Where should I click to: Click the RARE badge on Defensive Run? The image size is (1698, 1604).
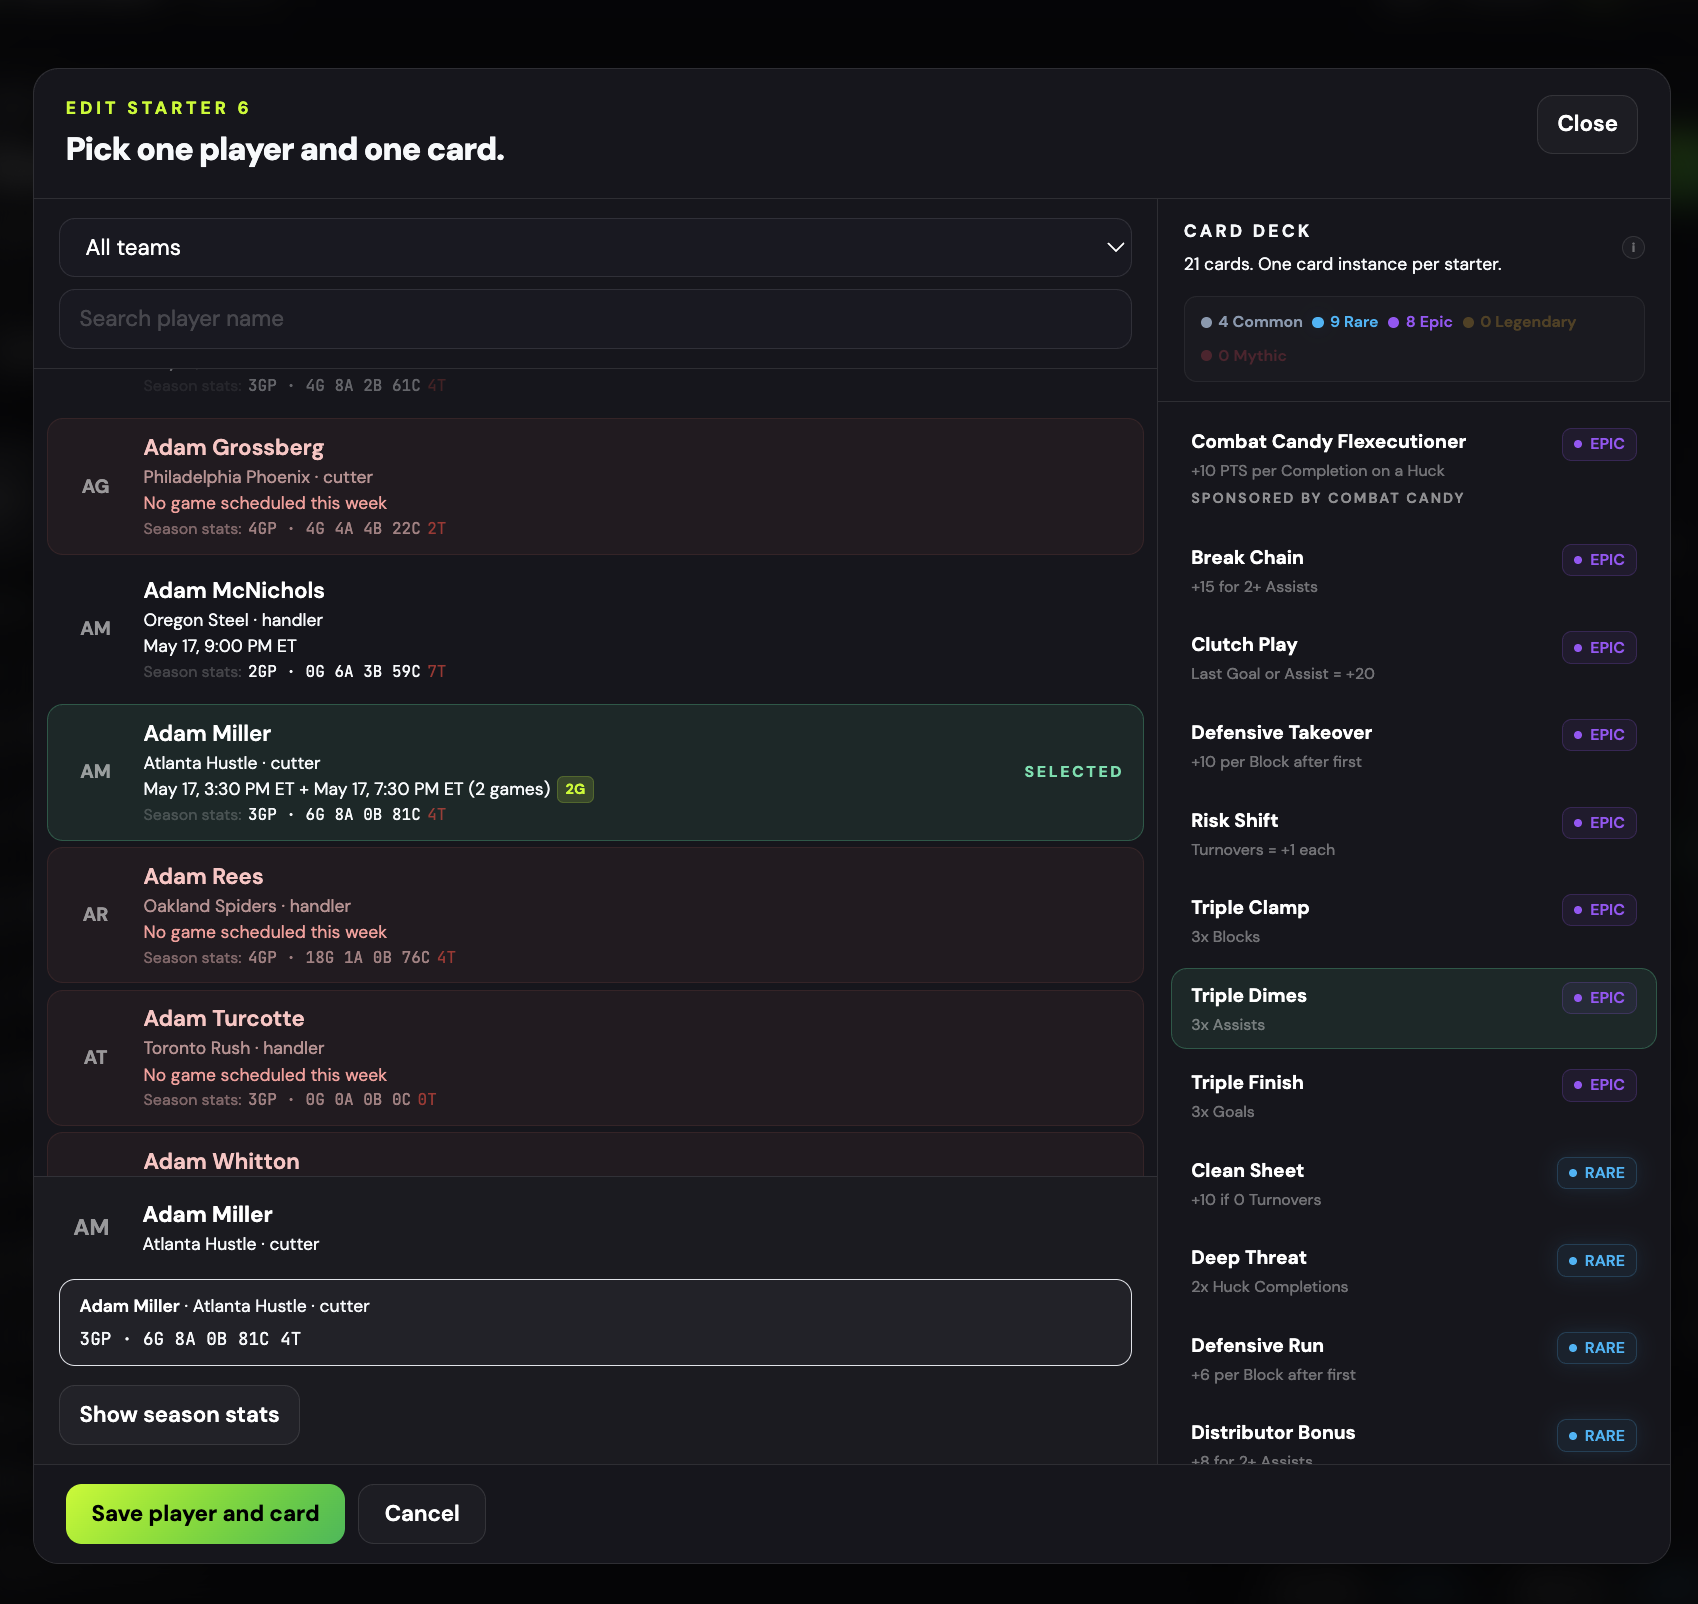point(1597,1348)
